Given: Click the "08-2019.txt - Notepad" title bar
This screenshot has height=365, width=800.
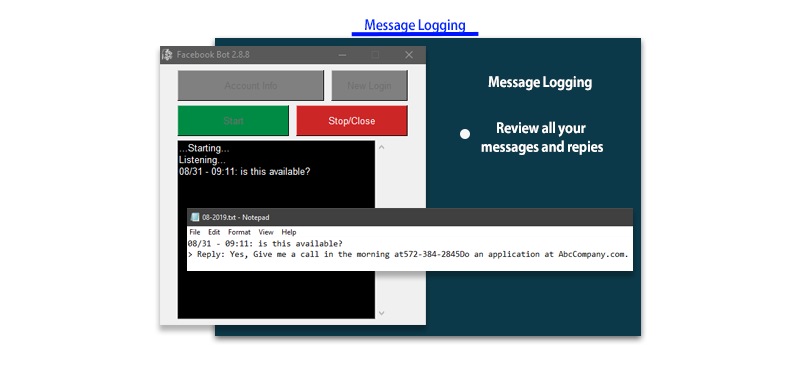Looking at the screenshot, I should point(410,217).
